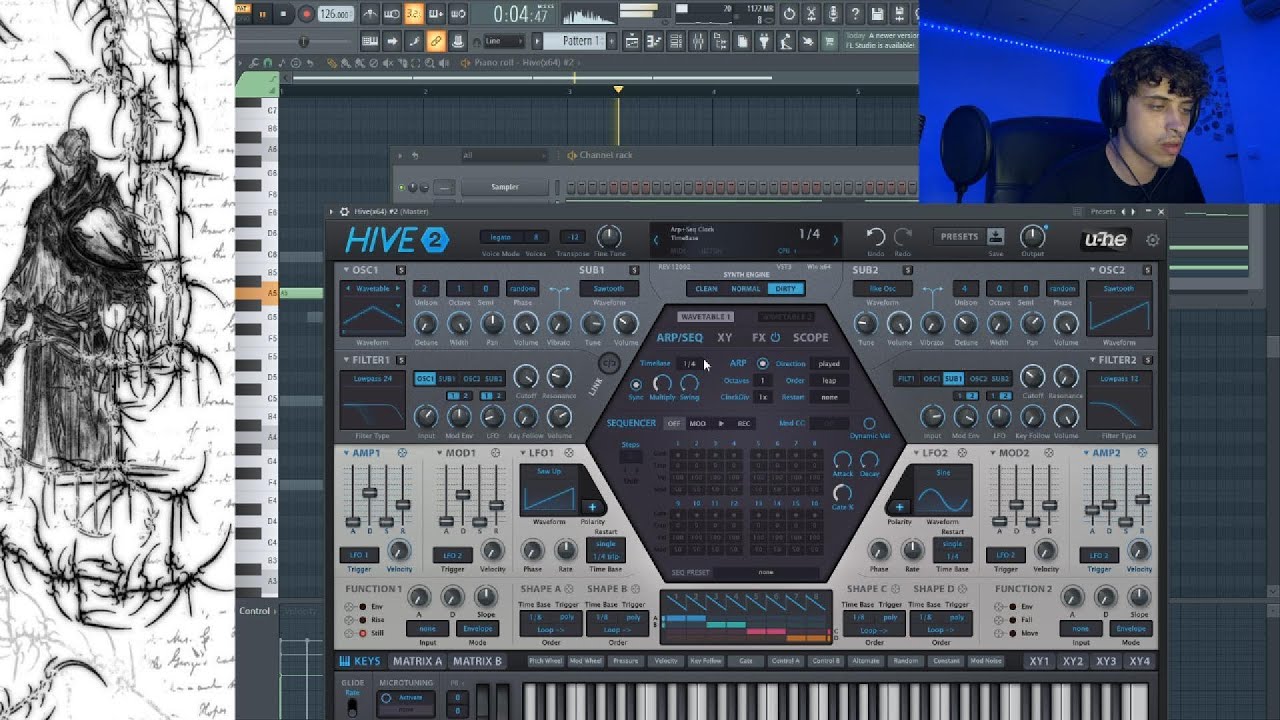Viewport: 1280px width, 720px height.
Task: Collapse the FILTER2 section triangle
Action: pyautogui.click(x=1094, y=360)
